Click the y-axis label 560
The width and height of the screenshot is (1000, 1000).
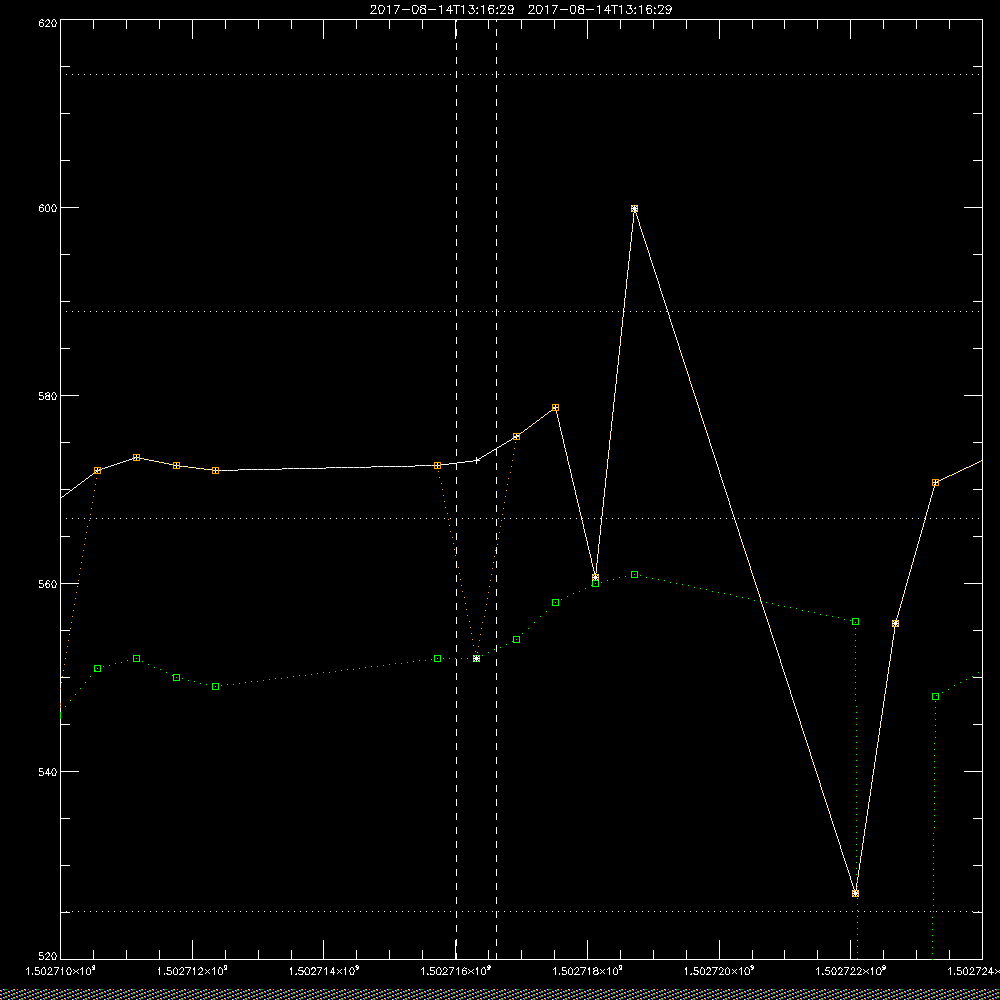point(48,584)
